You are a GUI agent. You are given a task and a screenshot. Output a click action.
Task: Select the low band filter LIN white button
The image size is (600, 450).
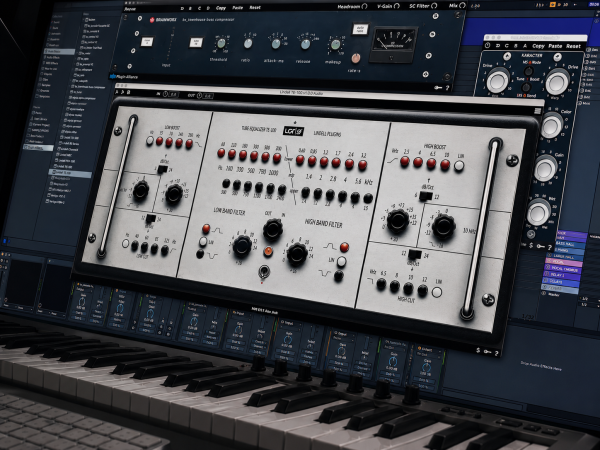(x=203, y=241)
